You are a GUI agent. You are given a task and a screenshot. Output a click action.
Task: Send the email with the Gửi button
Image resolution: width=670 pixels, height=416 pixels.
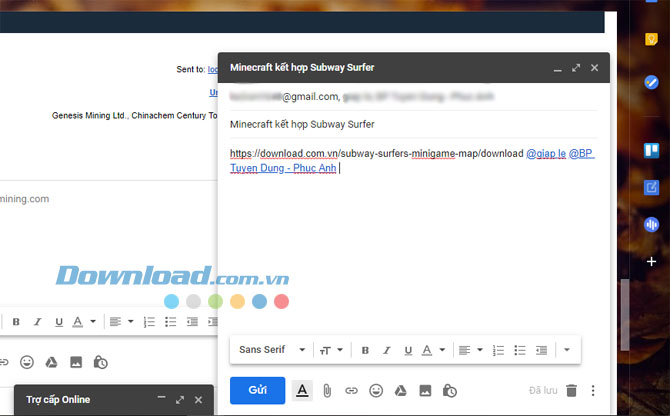[x=257, y=390]
